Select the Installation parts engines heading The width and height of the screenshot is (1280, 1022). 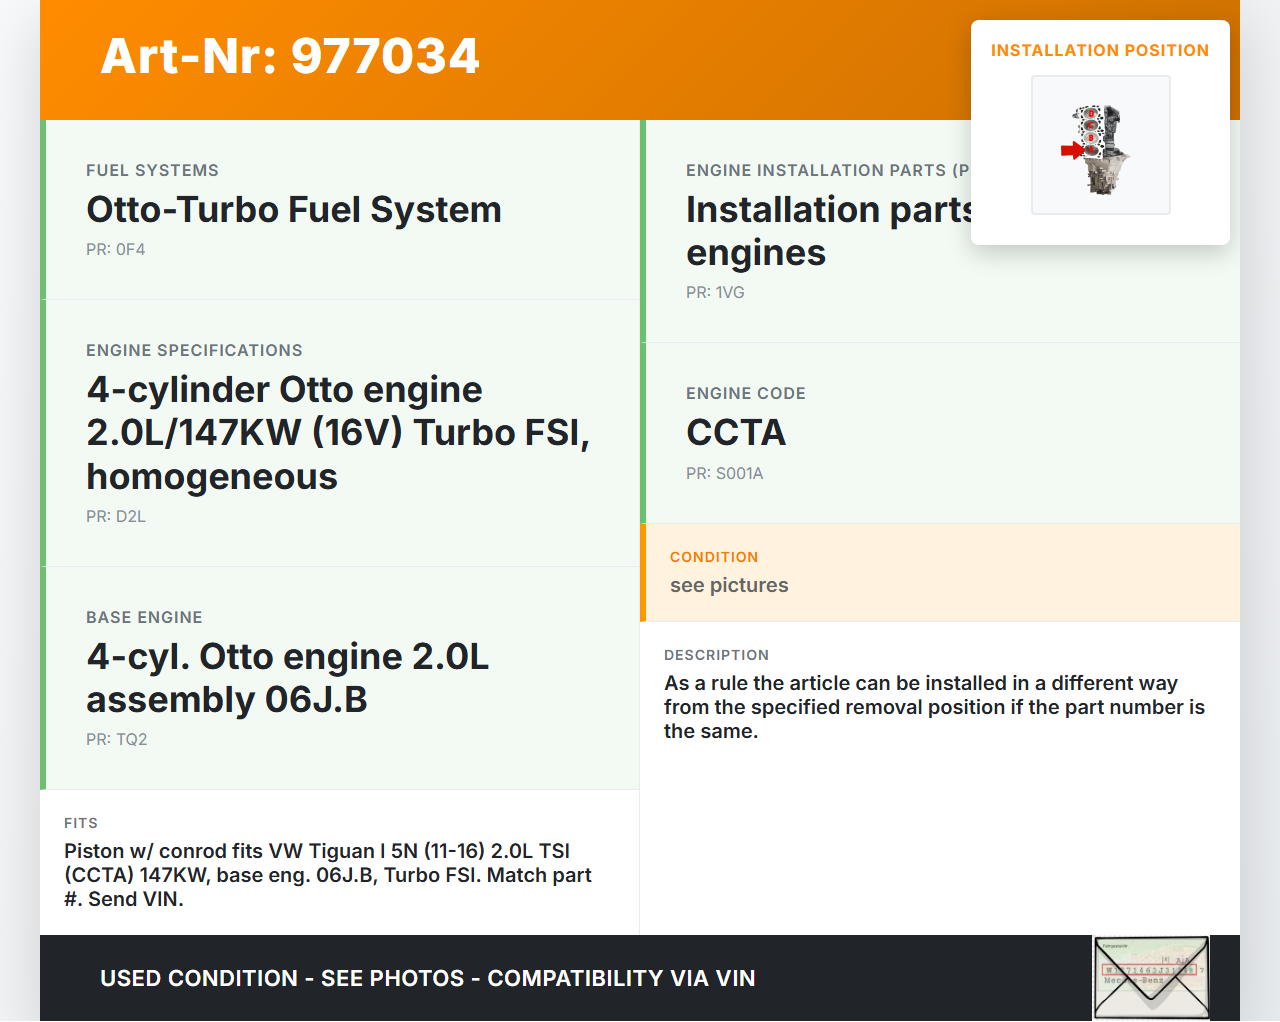pos(828,231)
